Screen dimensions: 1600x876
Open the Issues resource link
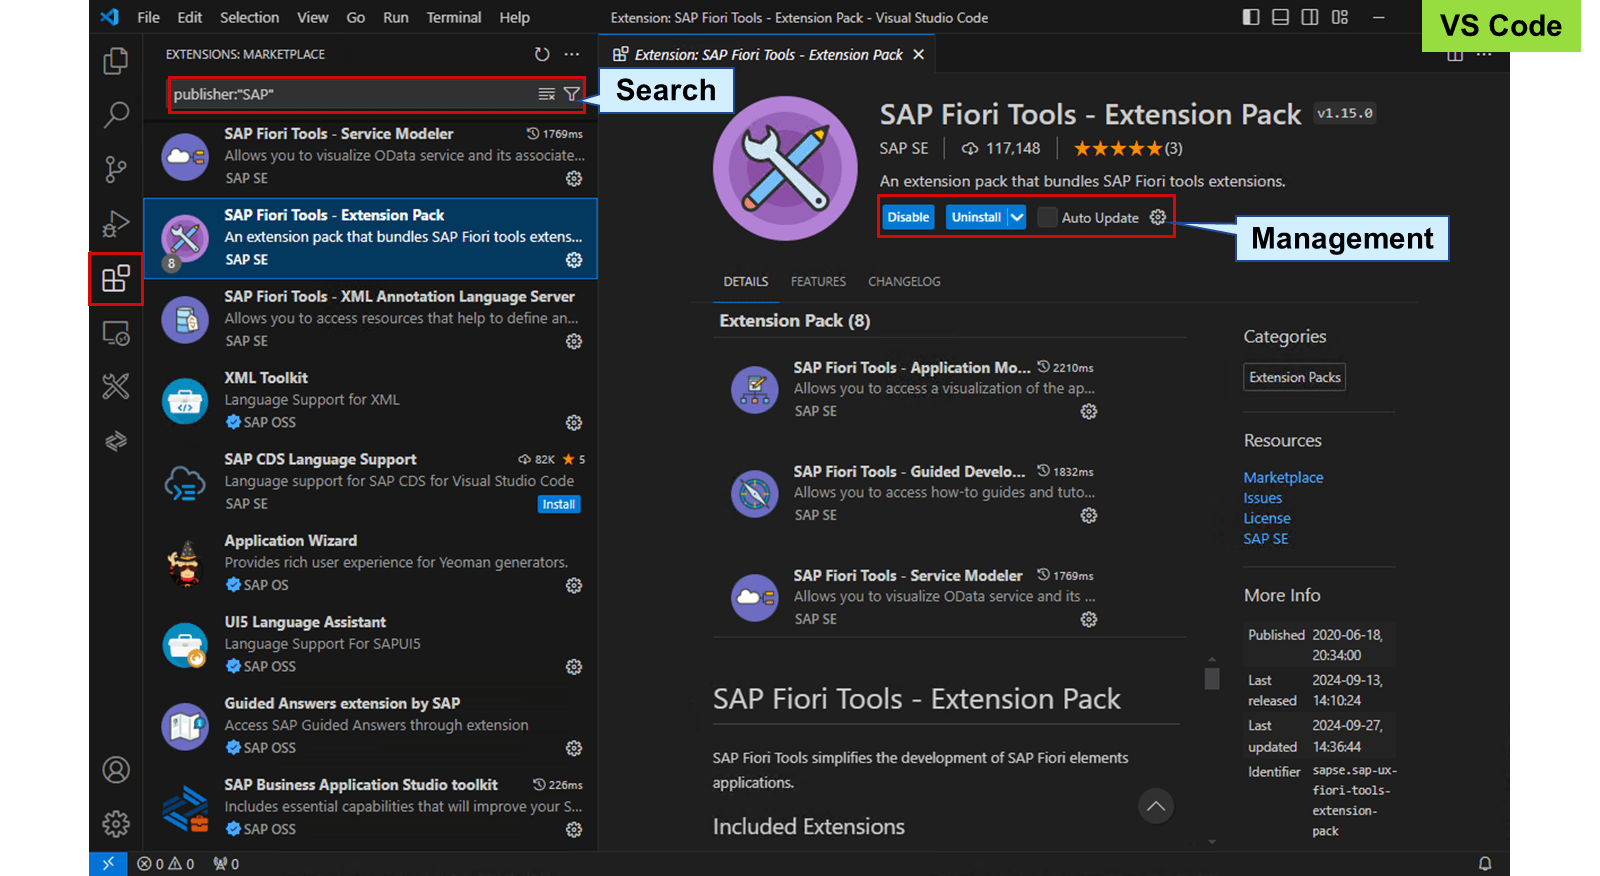[1262, 498]
